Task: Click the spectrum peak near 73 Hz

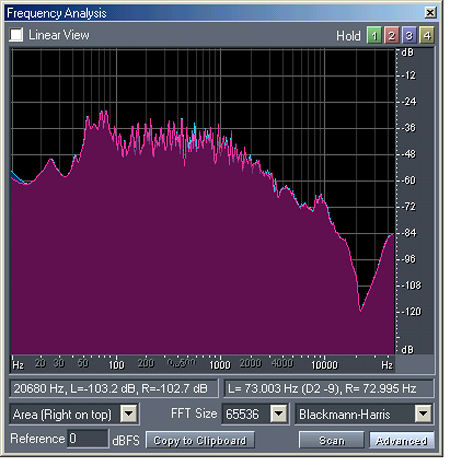Action: click(103, 113)
